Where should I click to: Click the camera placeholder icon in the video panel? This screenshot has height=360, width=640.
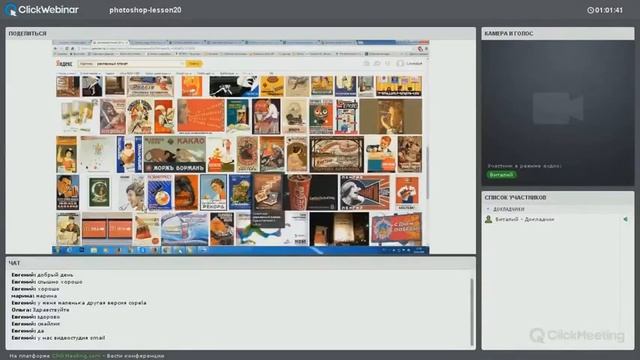click(558, 108)
